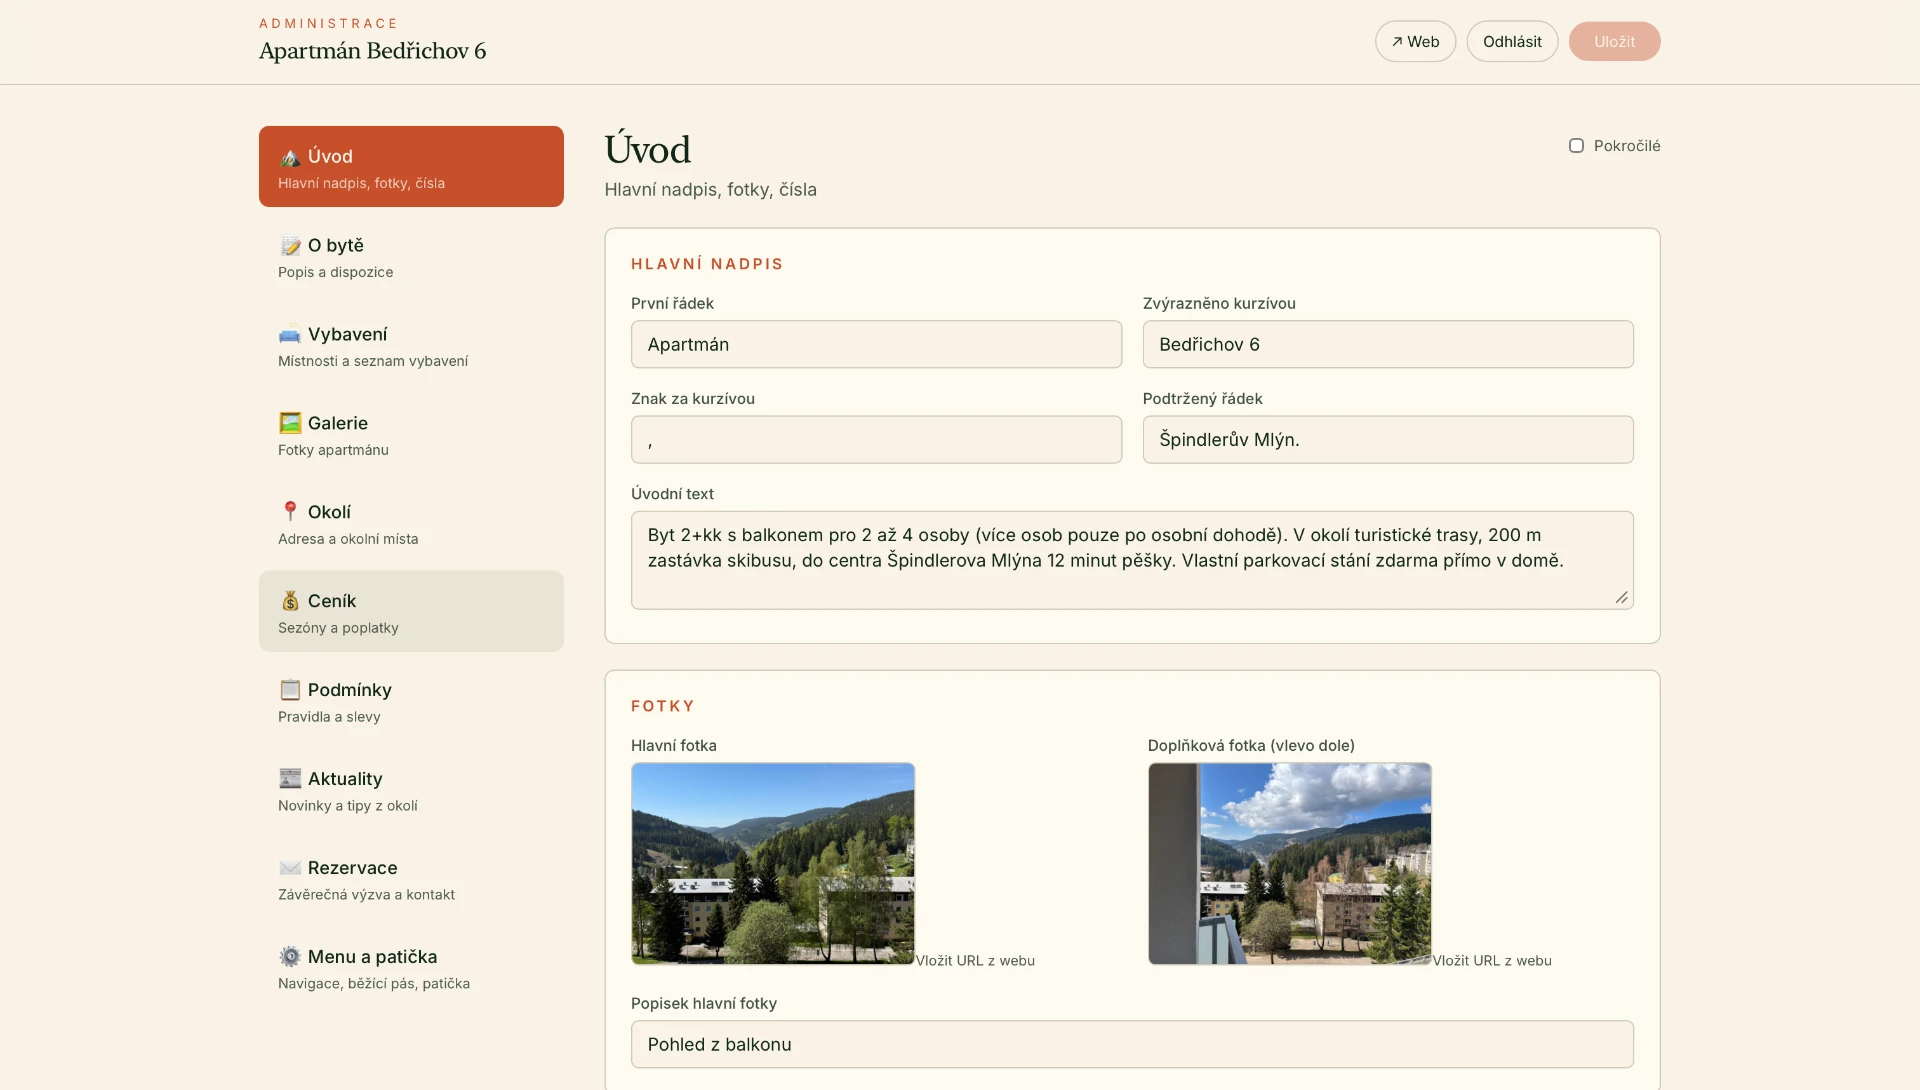Click the picture icon beside Galerie
Image resolution: width=1920 pixels, height=1090 pixels.
pyautogui.click(x=290, y=424)
